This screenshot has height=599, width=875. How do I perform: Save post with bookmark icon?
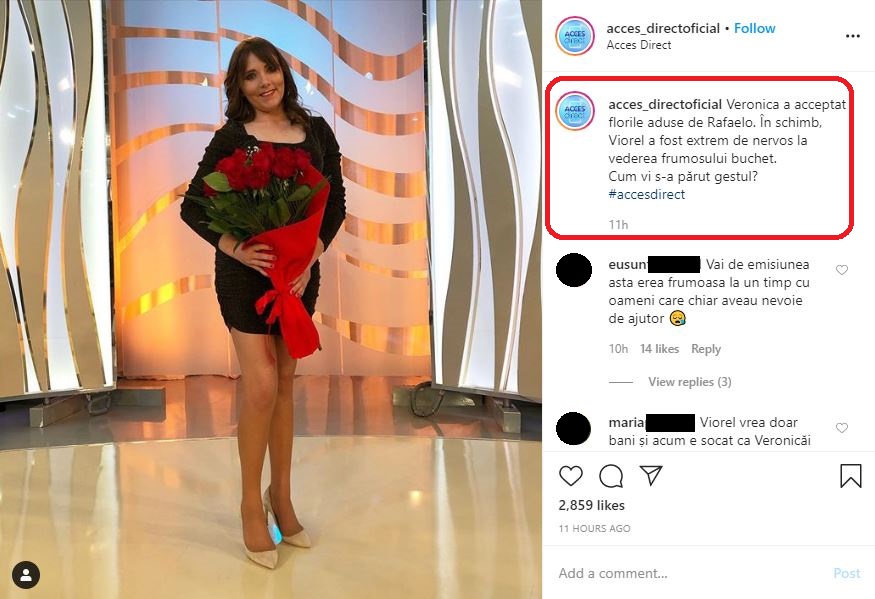pyautogui.click(x=850, y=476)
